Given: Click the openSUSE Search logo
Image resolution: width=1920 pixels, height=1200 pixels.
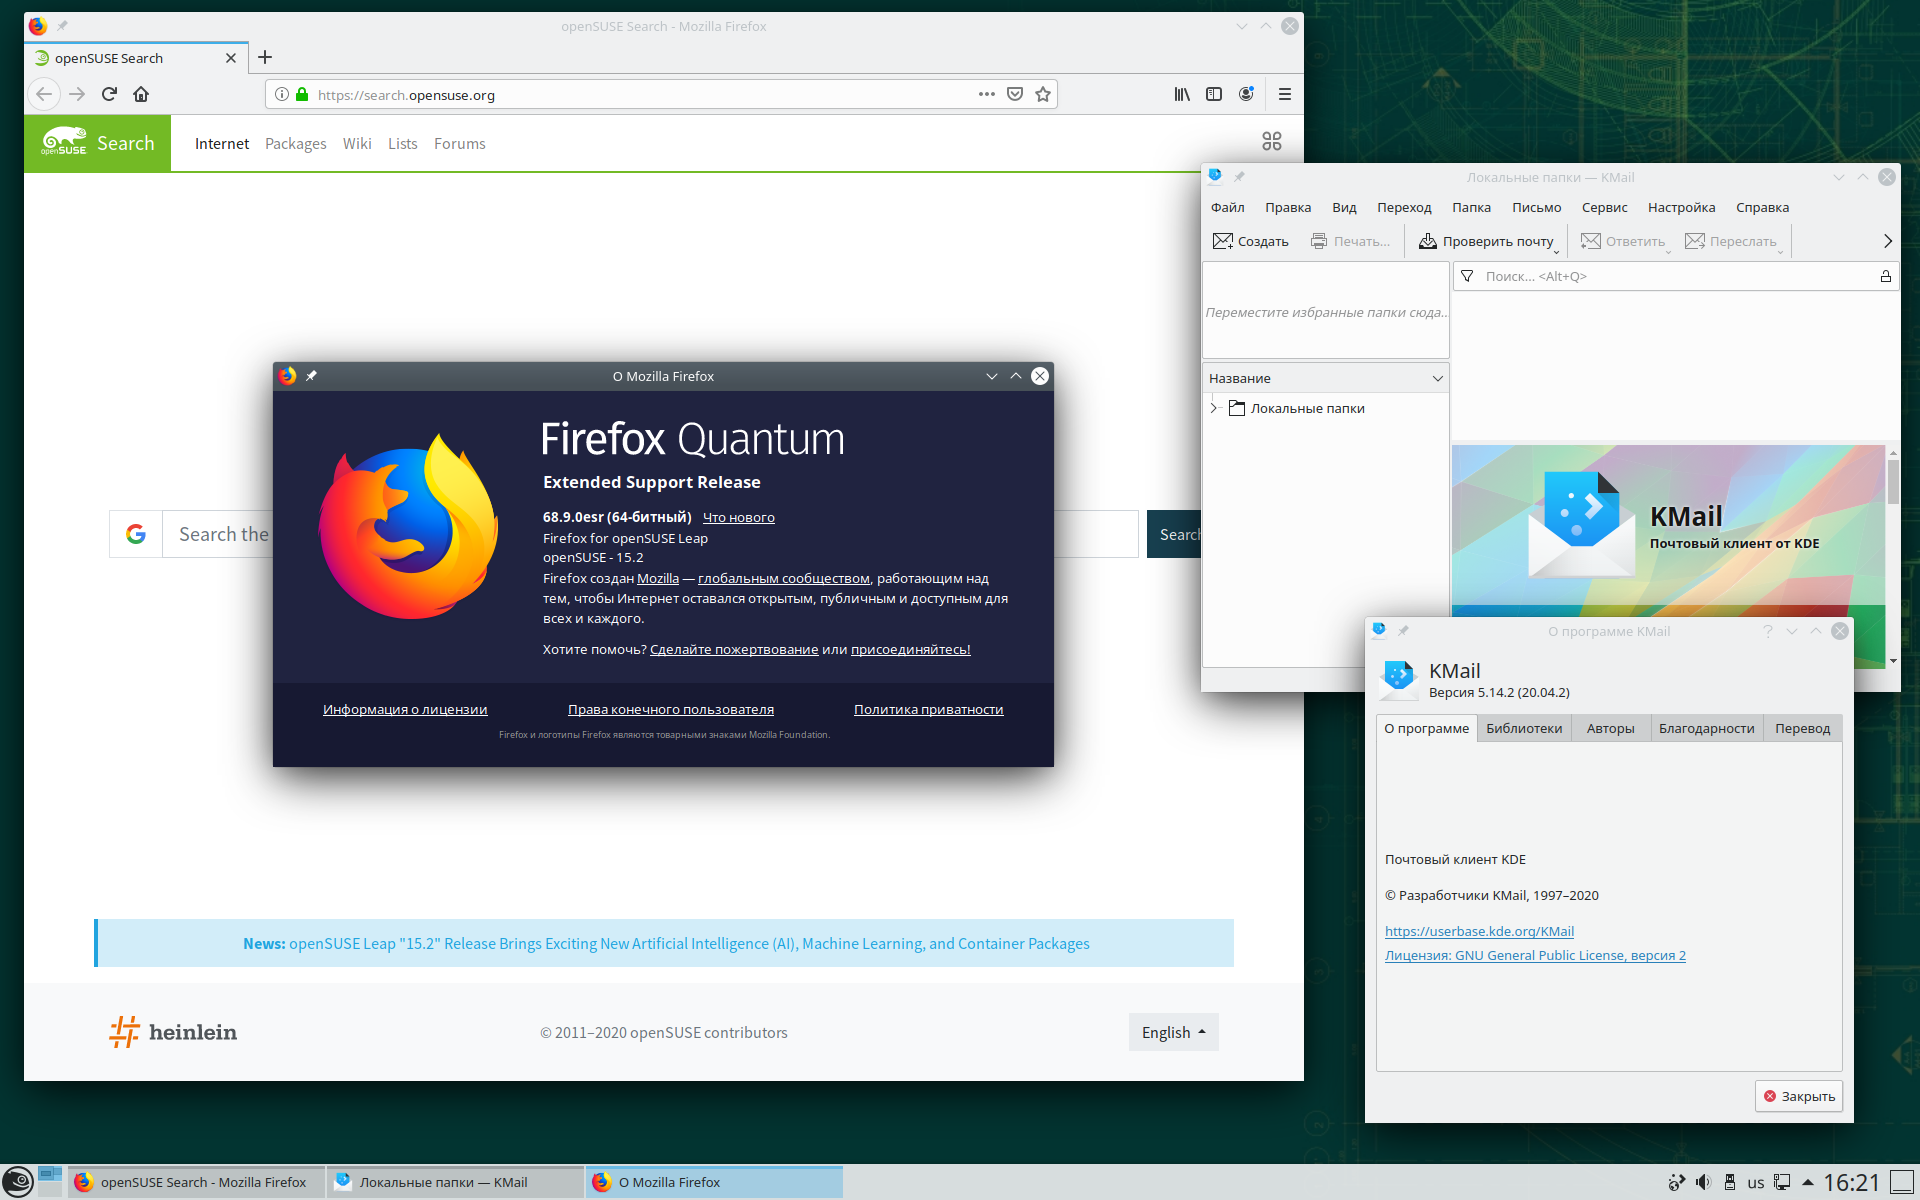Looking at the screenshot, I should pyautogui.click(x=97, y=143).
